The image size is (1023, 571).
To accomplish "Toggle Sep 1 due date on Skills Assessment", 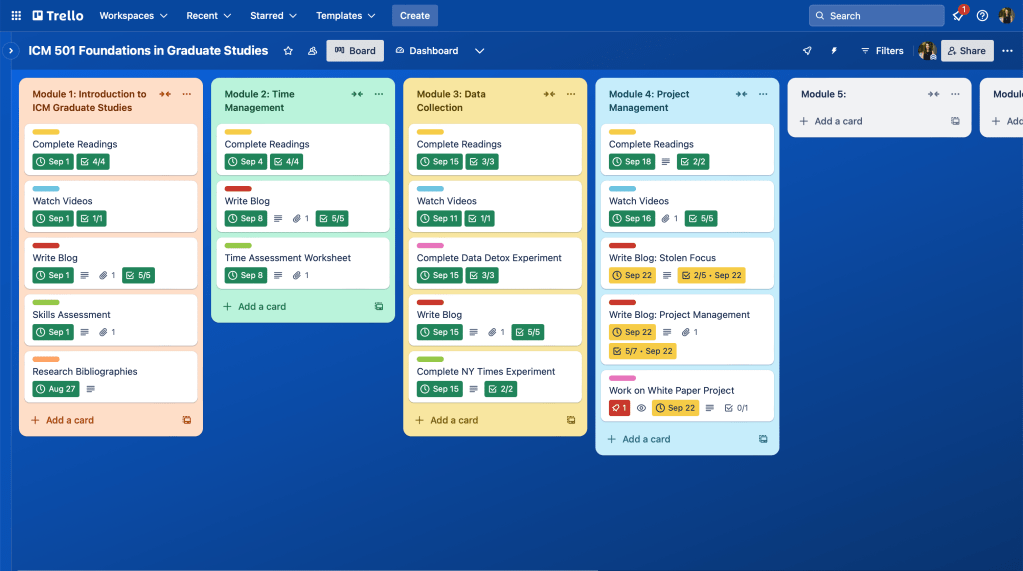I will 53,332.
